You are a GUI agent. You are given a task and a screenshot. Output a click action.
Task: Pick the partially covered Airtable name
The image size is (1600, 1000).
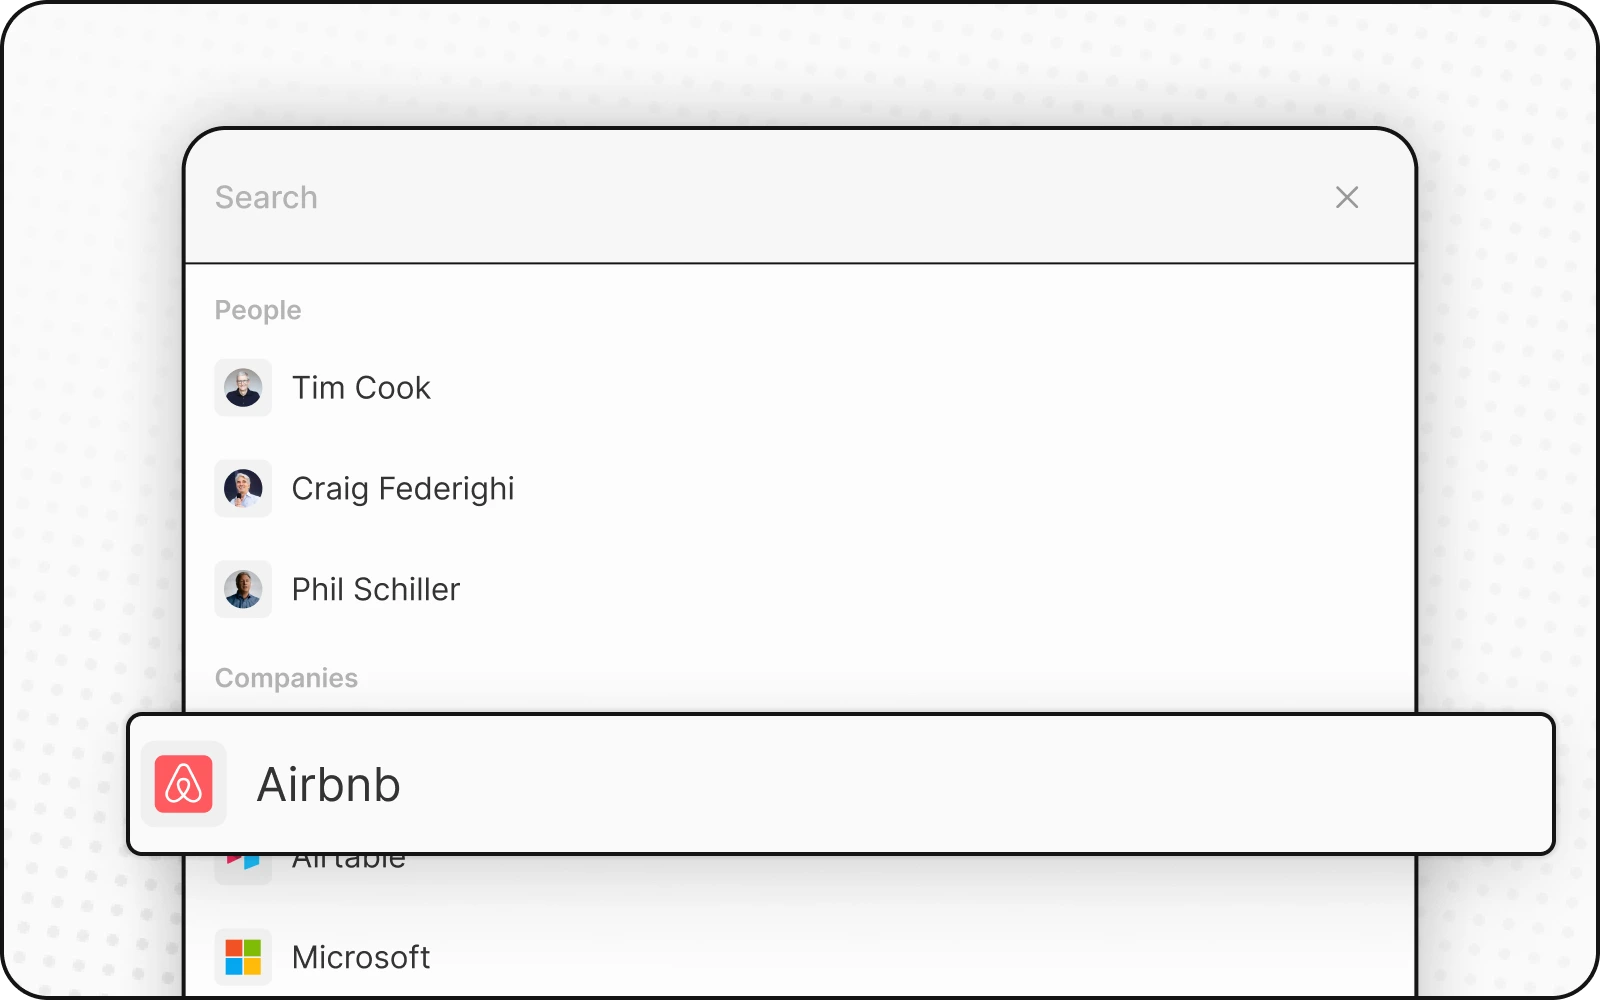point(349,861)
